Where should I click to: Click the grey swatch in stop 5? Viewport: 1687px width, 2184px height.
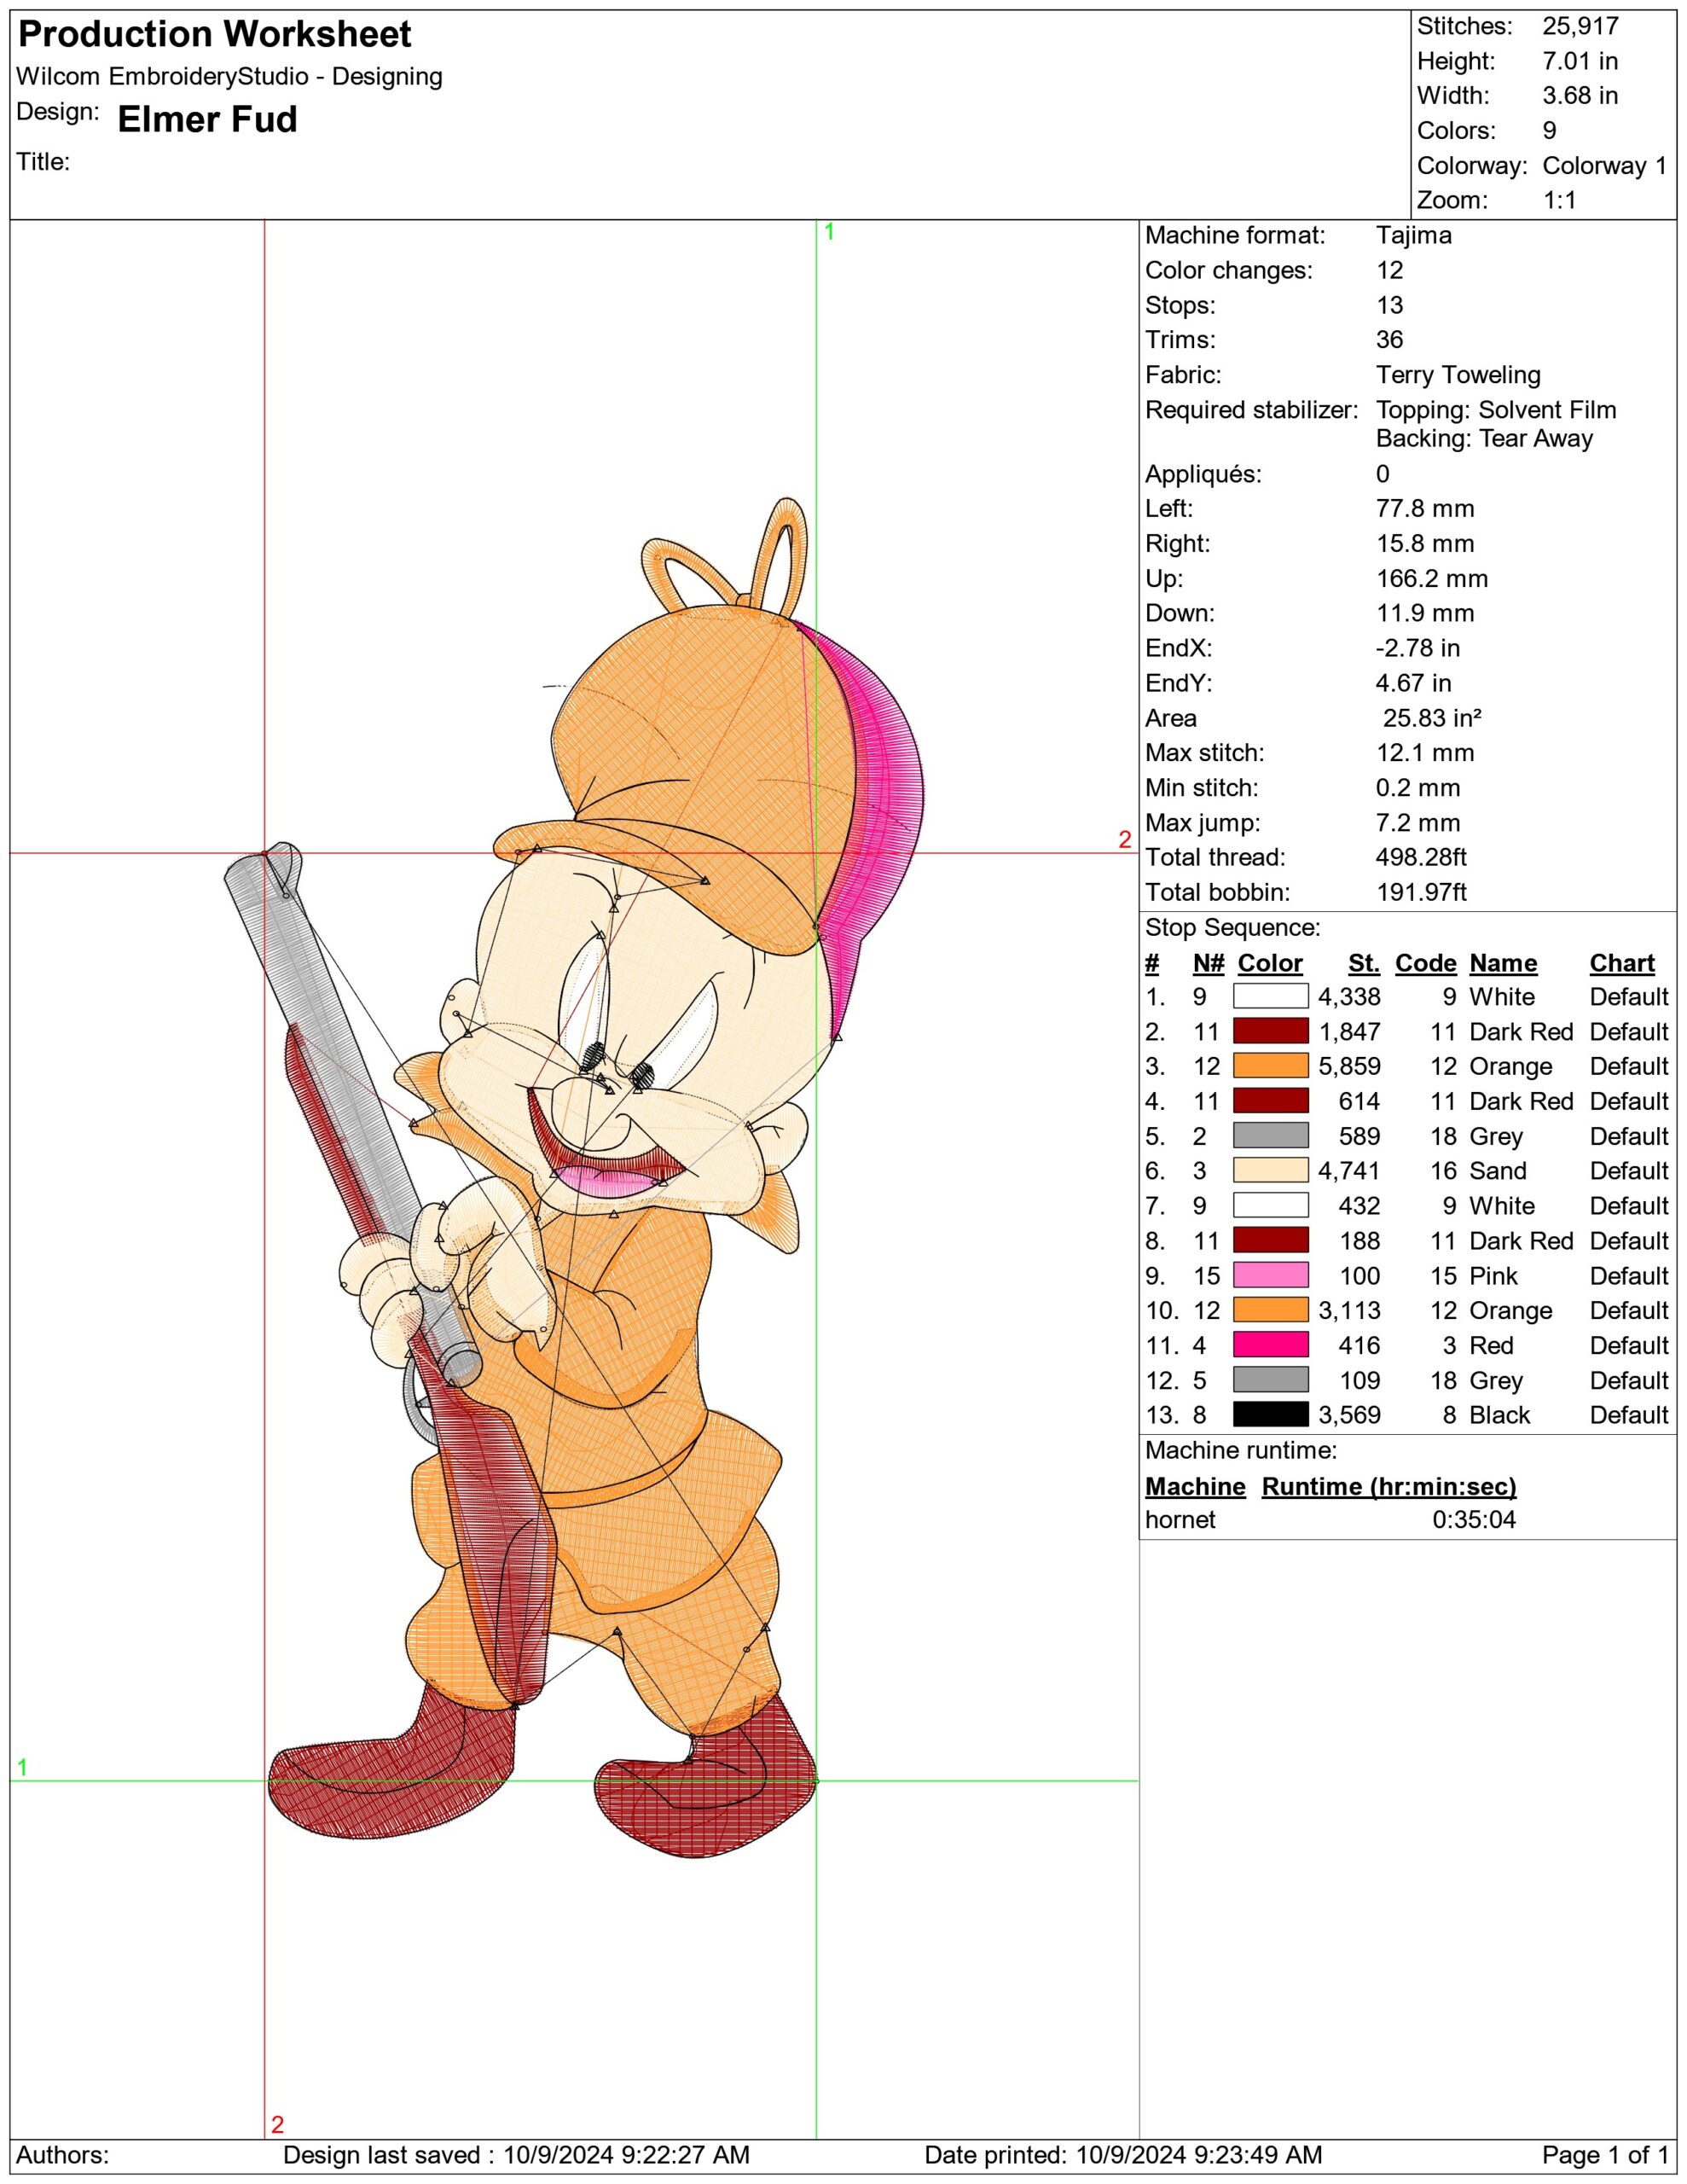1270,1136
